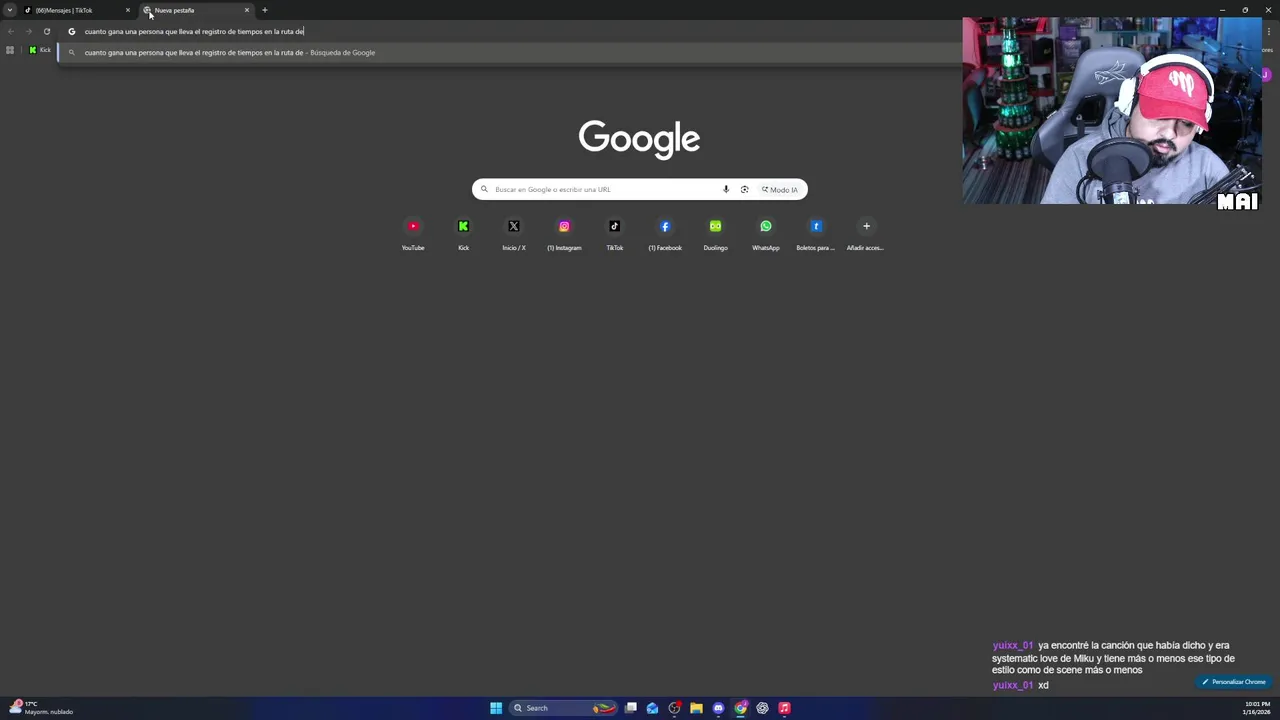Screen dimensions: 1280x720
Task: Click inside the address bar text
Action: [x=194, y=31]
